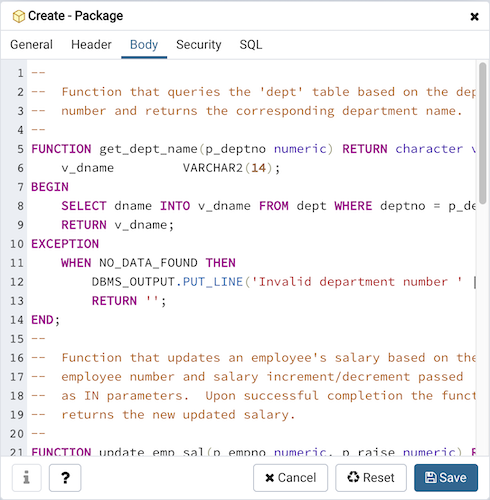The width and height of the screenshot is (490, 500).
Task: Open help with the question mark button
Action: coord(65,478)
